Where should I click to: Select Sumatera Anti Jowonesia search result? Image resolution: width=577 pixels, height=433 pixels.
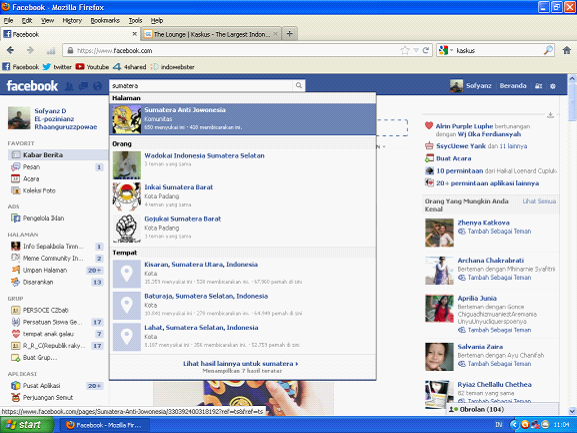pyautogui.click(x=243, y=118)
